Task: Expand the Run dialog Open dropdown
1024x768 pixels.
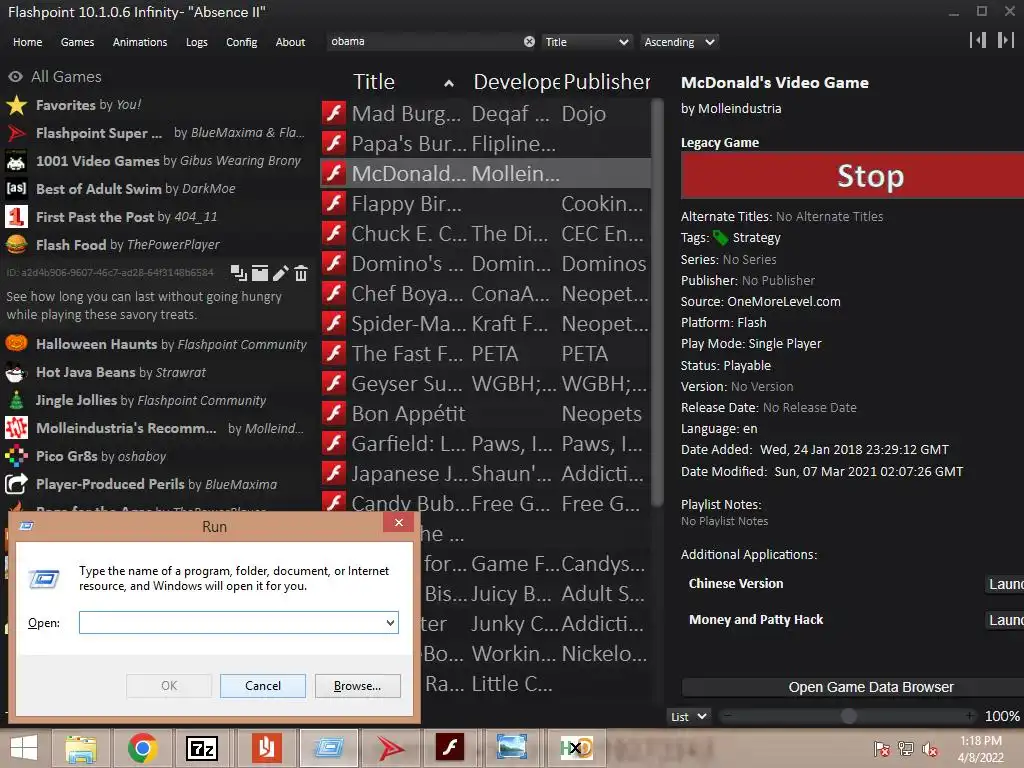Action: pos(390,622)
